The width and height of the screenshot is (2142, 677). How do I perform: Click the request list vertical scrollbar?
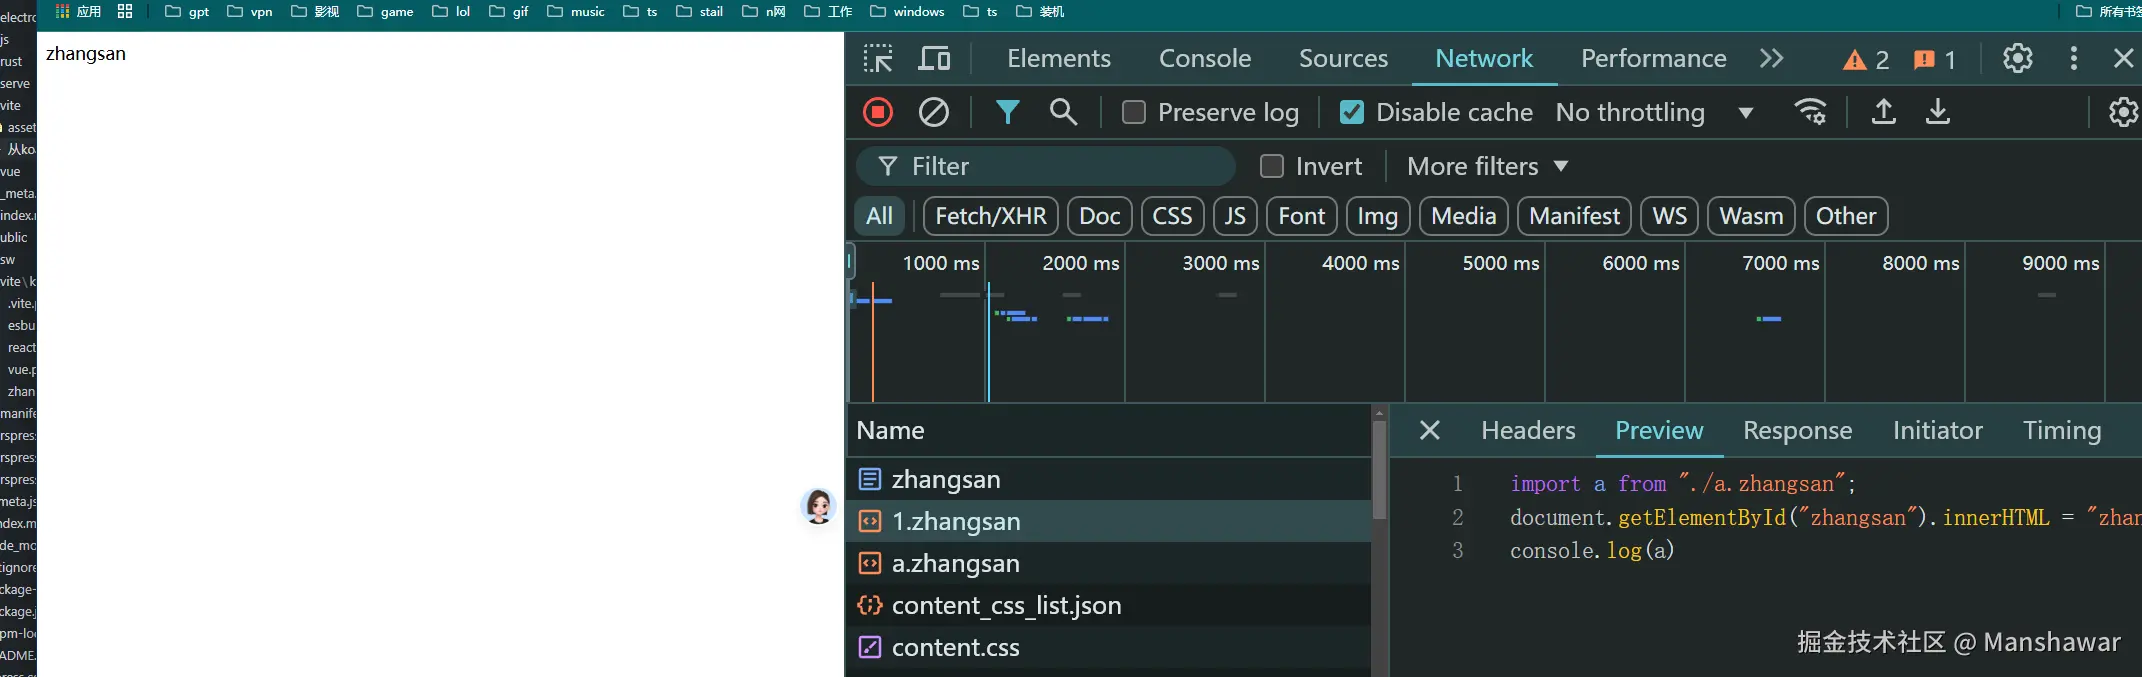tap(1379, 470)
